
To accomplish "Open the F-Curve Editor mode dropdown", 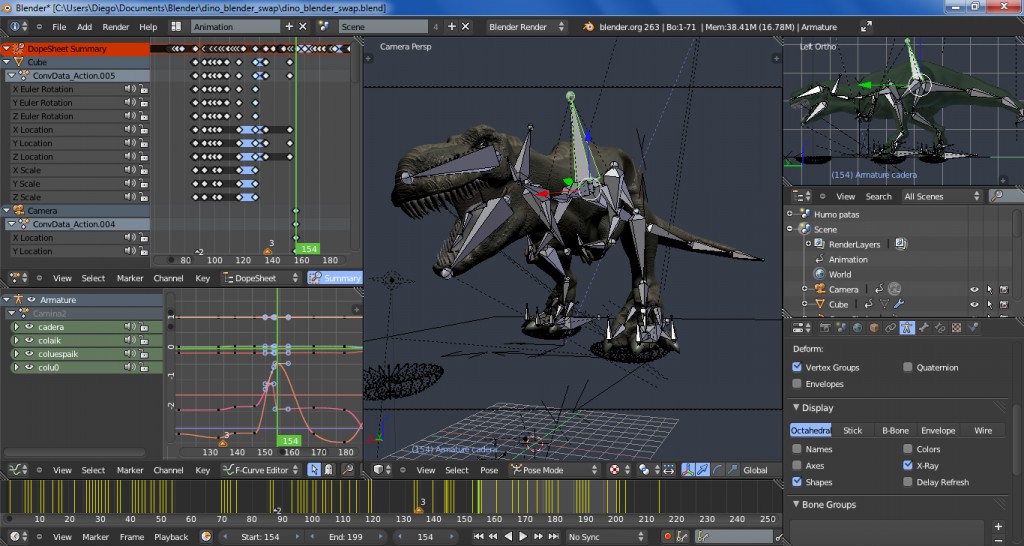I will click(x=260, y=470).
